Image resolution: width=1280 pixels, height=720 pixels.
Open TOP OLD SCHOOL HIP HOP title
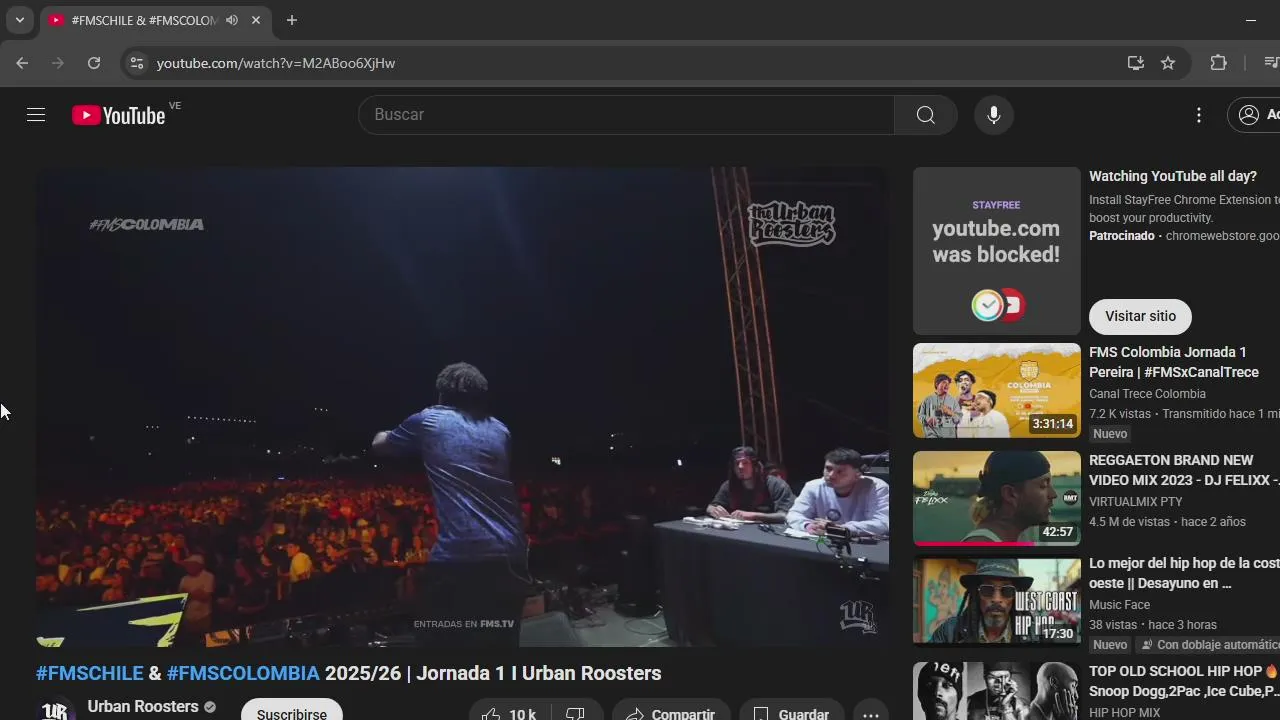point(1184,681)
